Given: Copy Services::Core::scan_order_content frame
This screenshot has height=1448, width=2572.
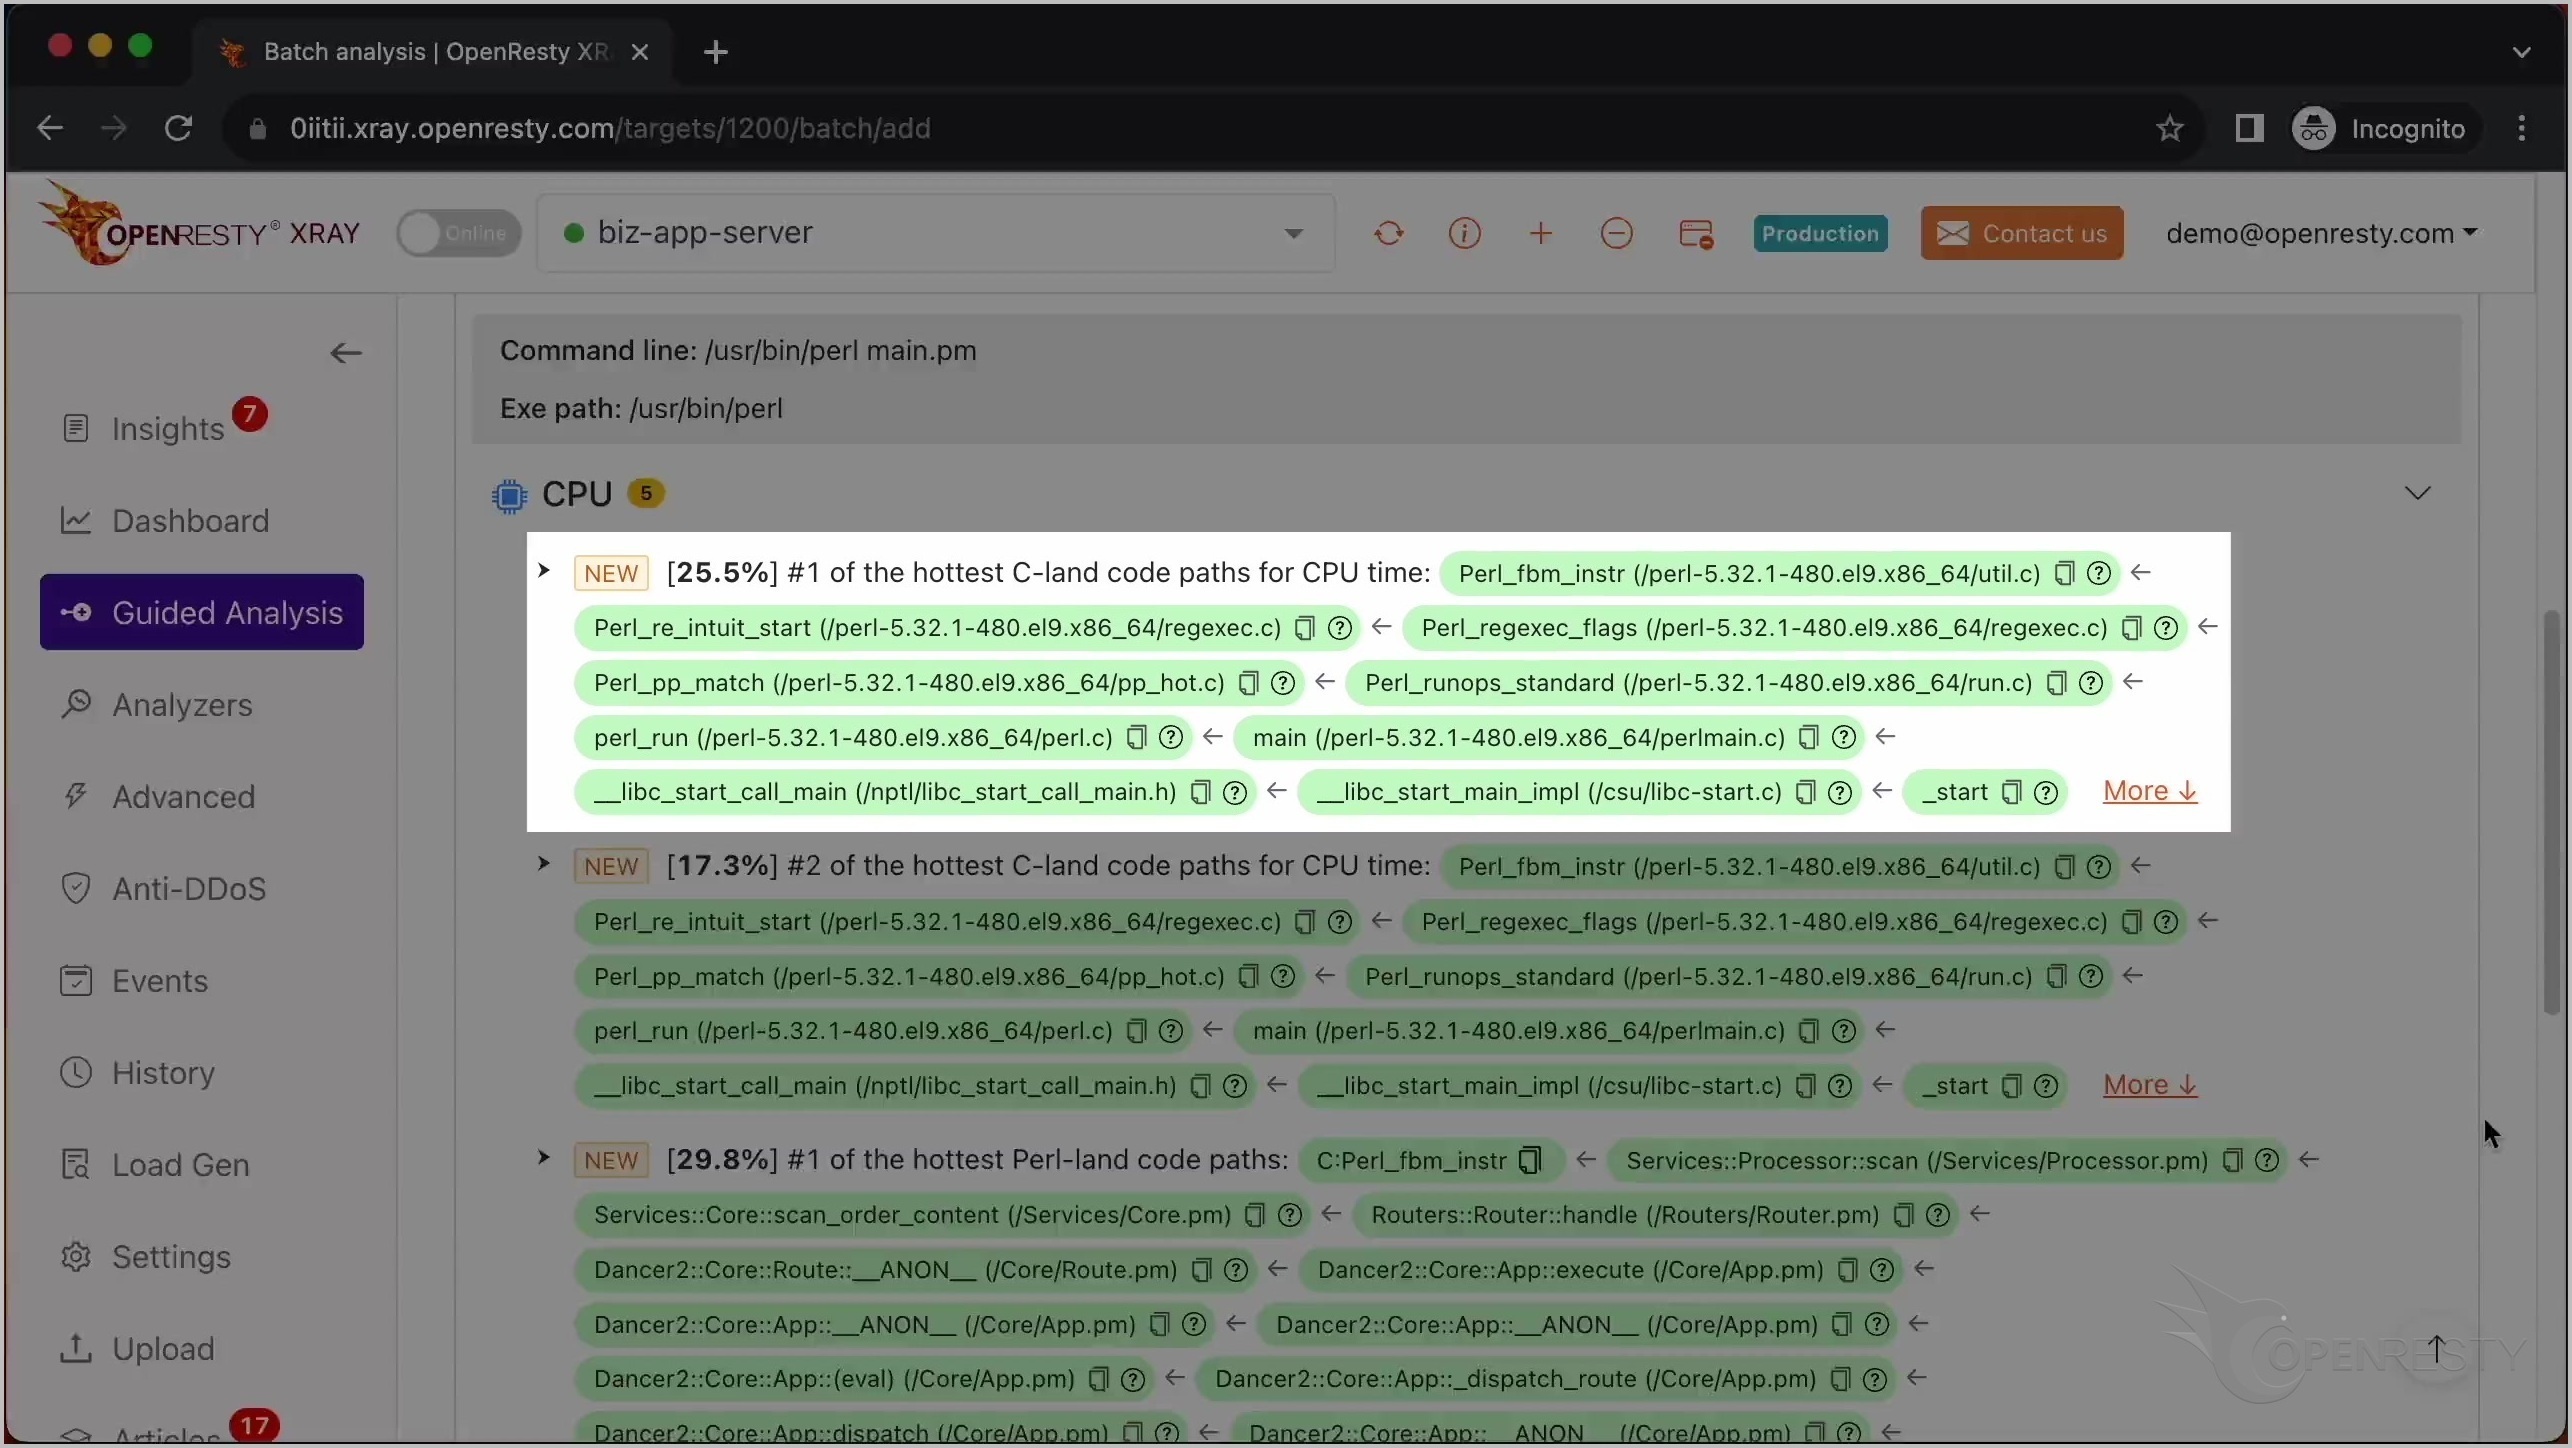Looking at the screenshot, I should coord(1253,1215).
